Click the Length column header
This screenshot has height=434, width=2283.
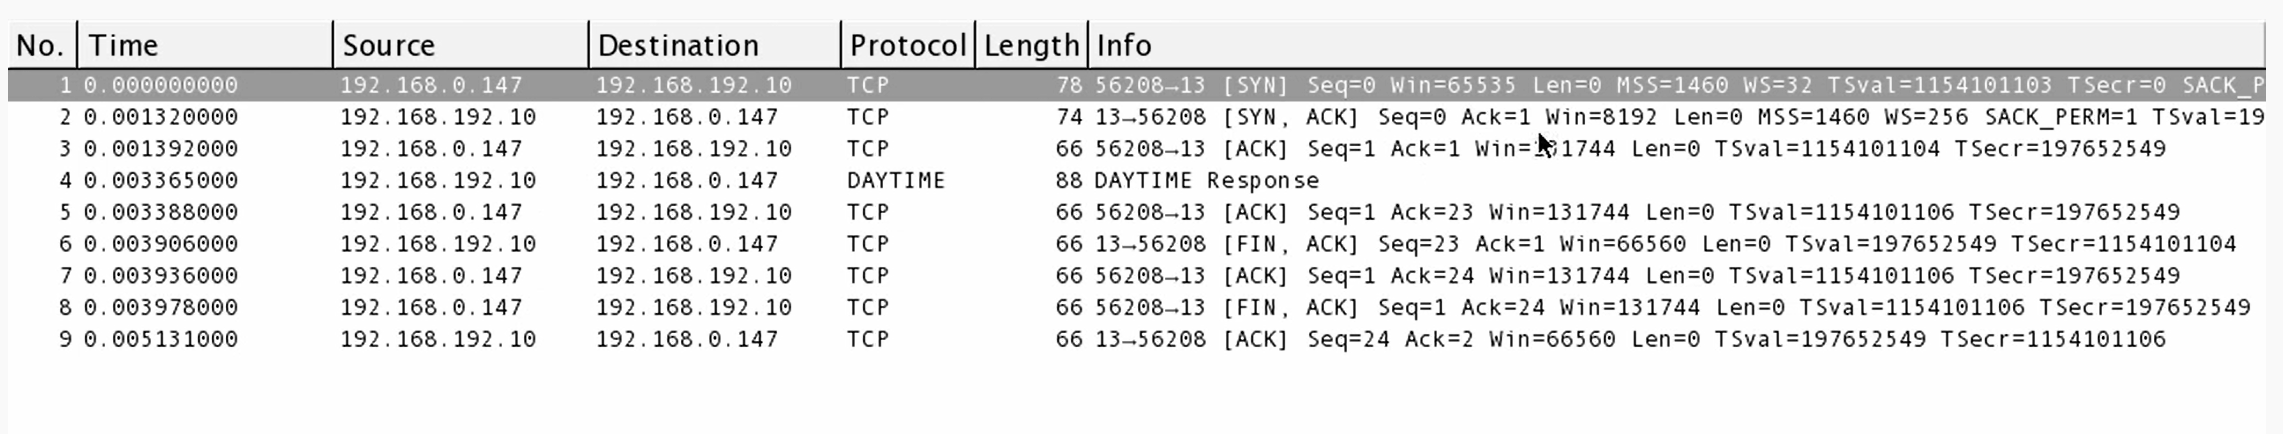1031,45
